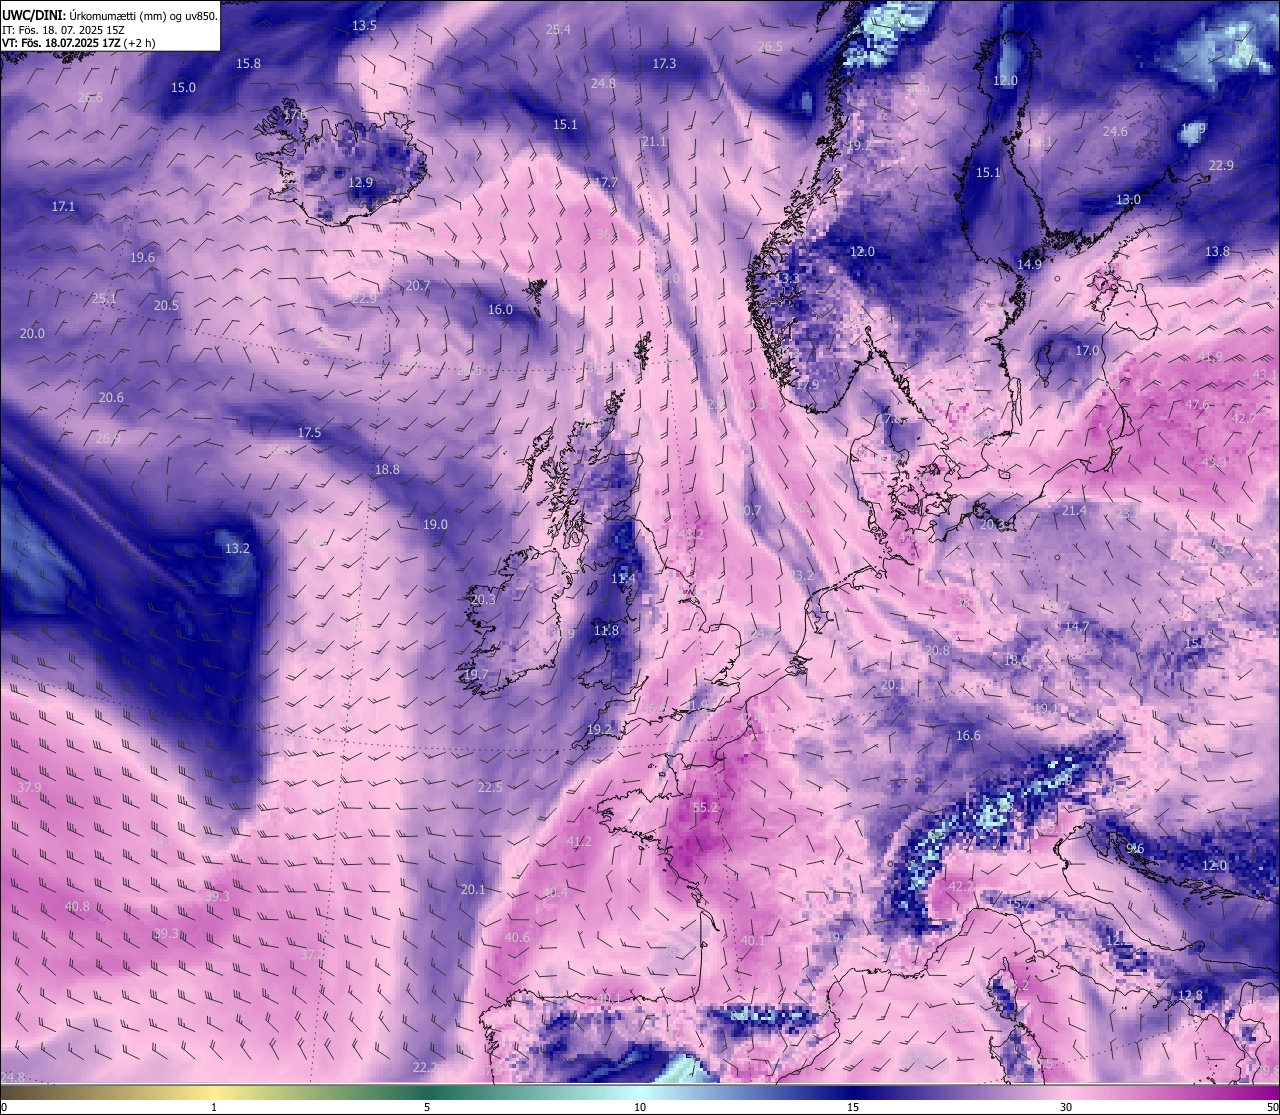Click the 16.6 value over southern Germany
The image size is (1280, 1115).
(x=968, y=735)
